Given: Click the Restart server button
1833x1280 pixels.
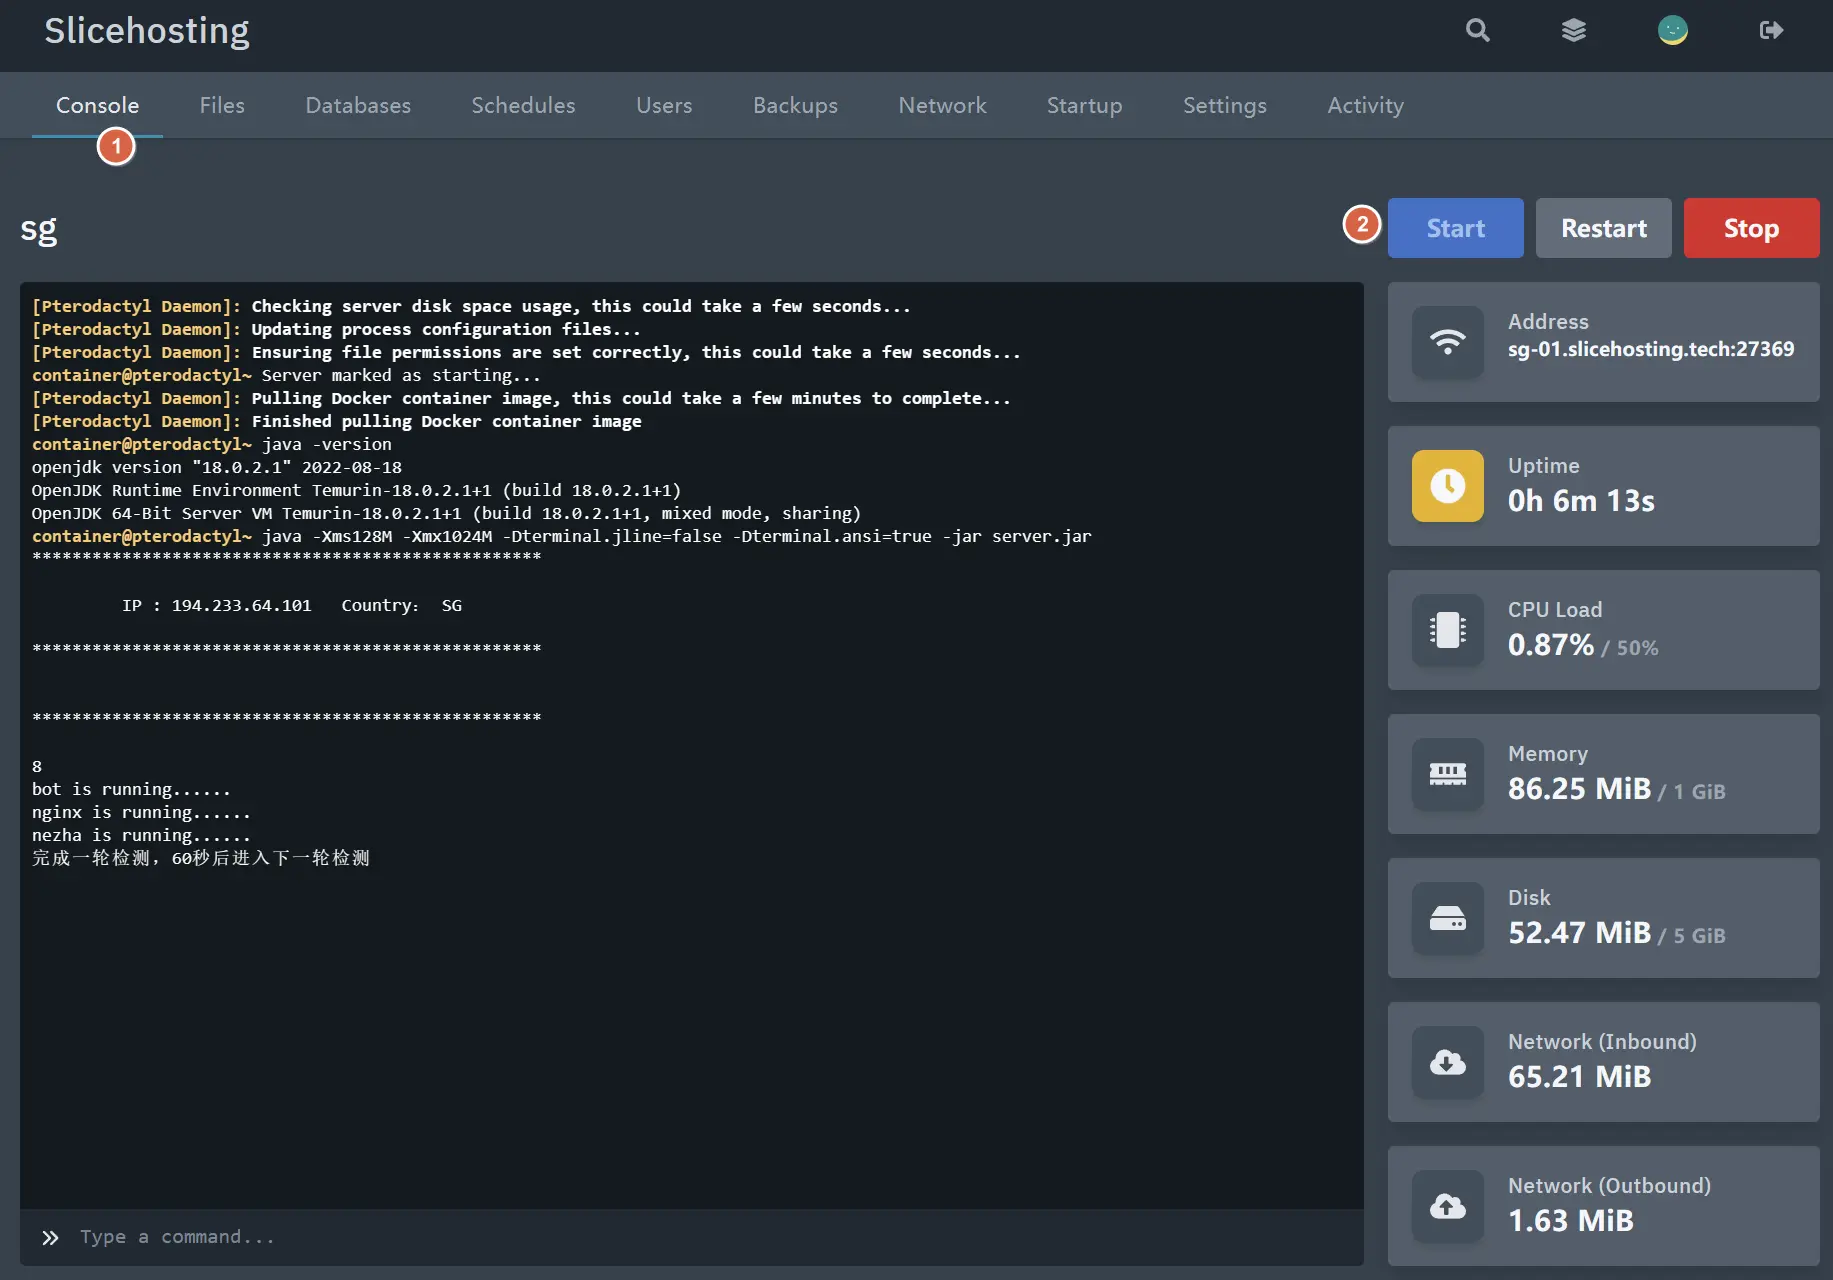Looking at the screenshot, I should (x=1603, y=228).
